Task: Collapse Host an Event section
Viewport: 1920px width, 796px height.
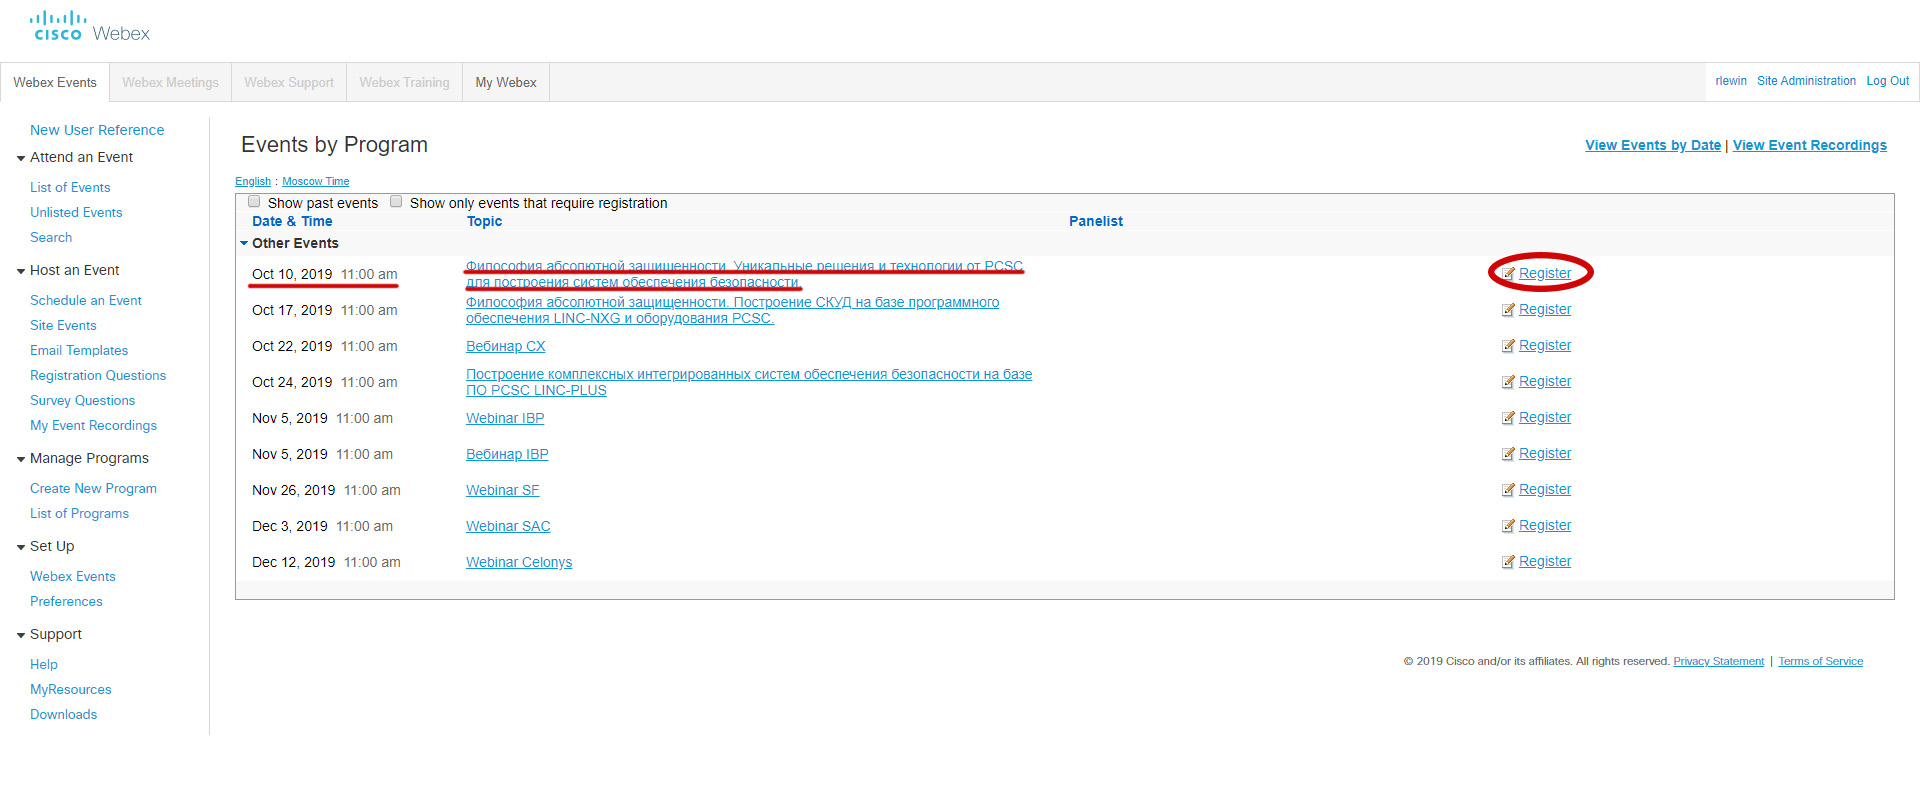Action: (21, 271)
